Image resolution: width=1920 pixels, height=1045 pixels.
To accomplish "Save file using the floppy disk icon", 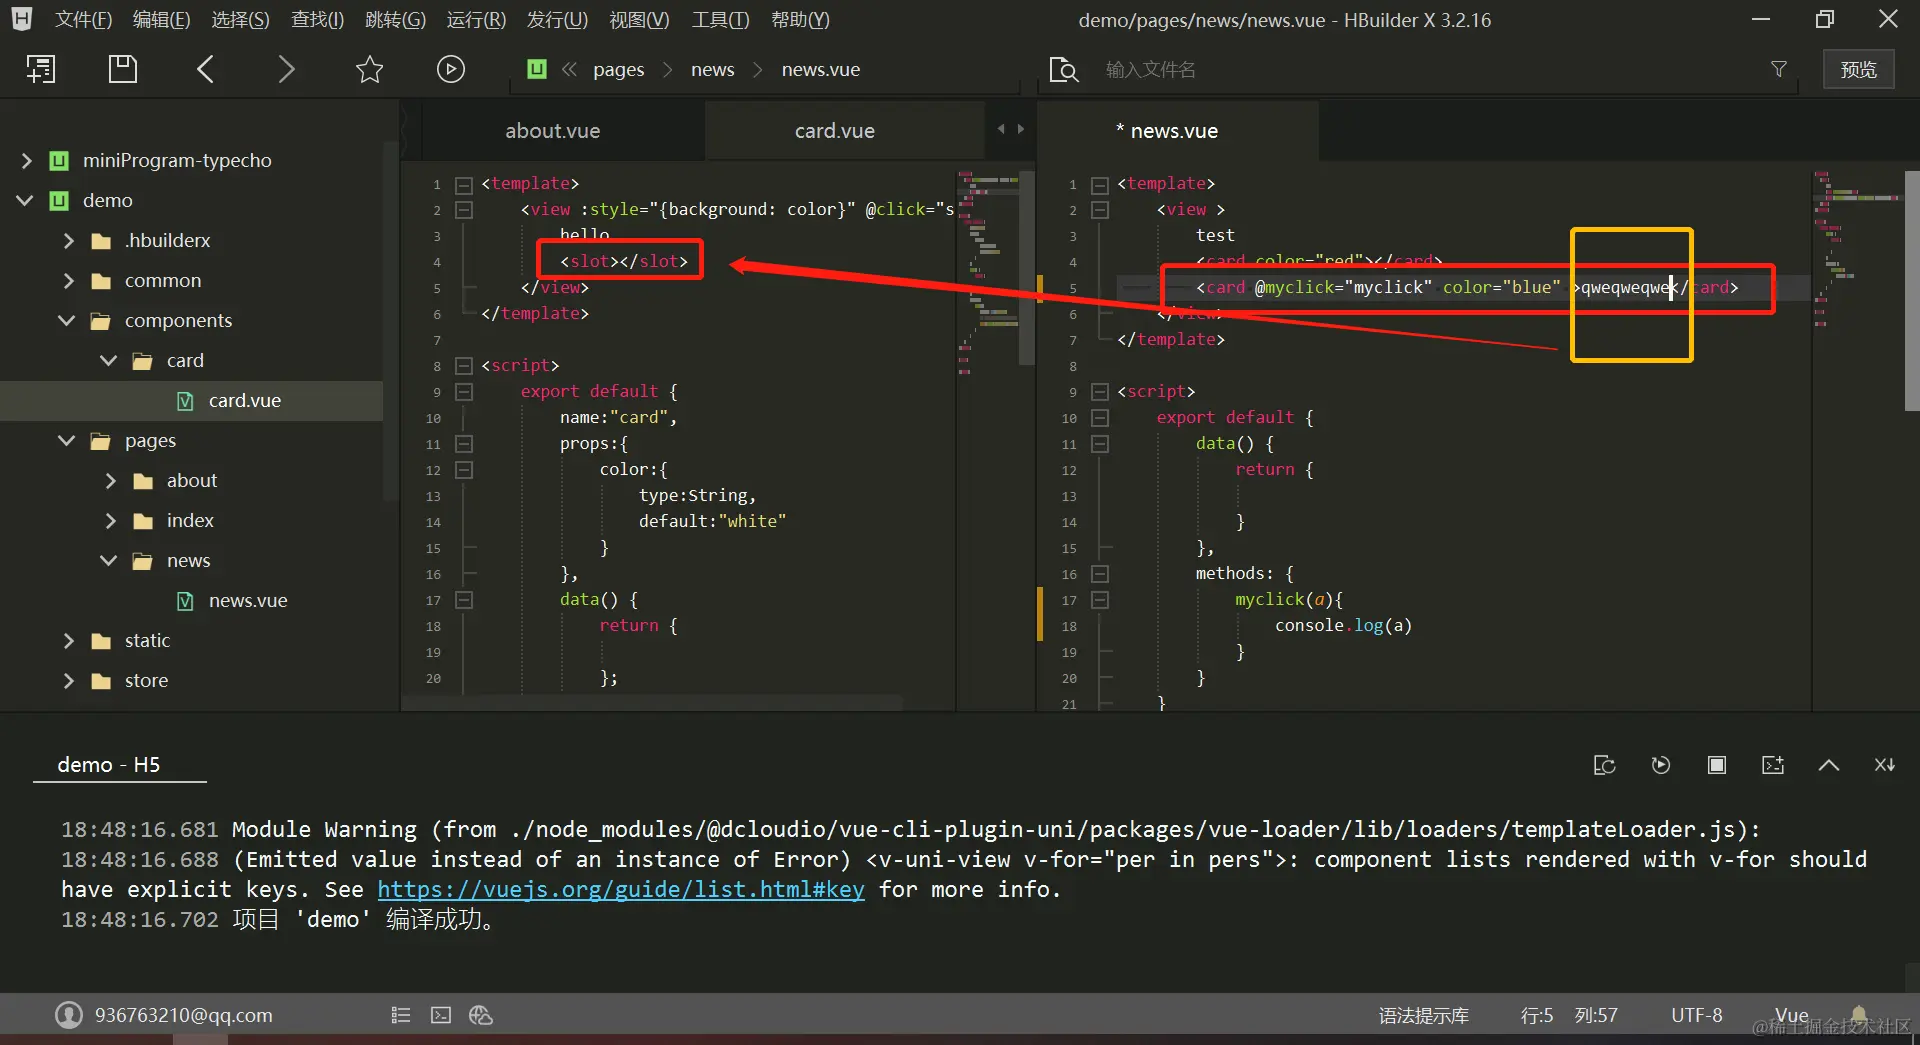I will click(x=122, y=69).
